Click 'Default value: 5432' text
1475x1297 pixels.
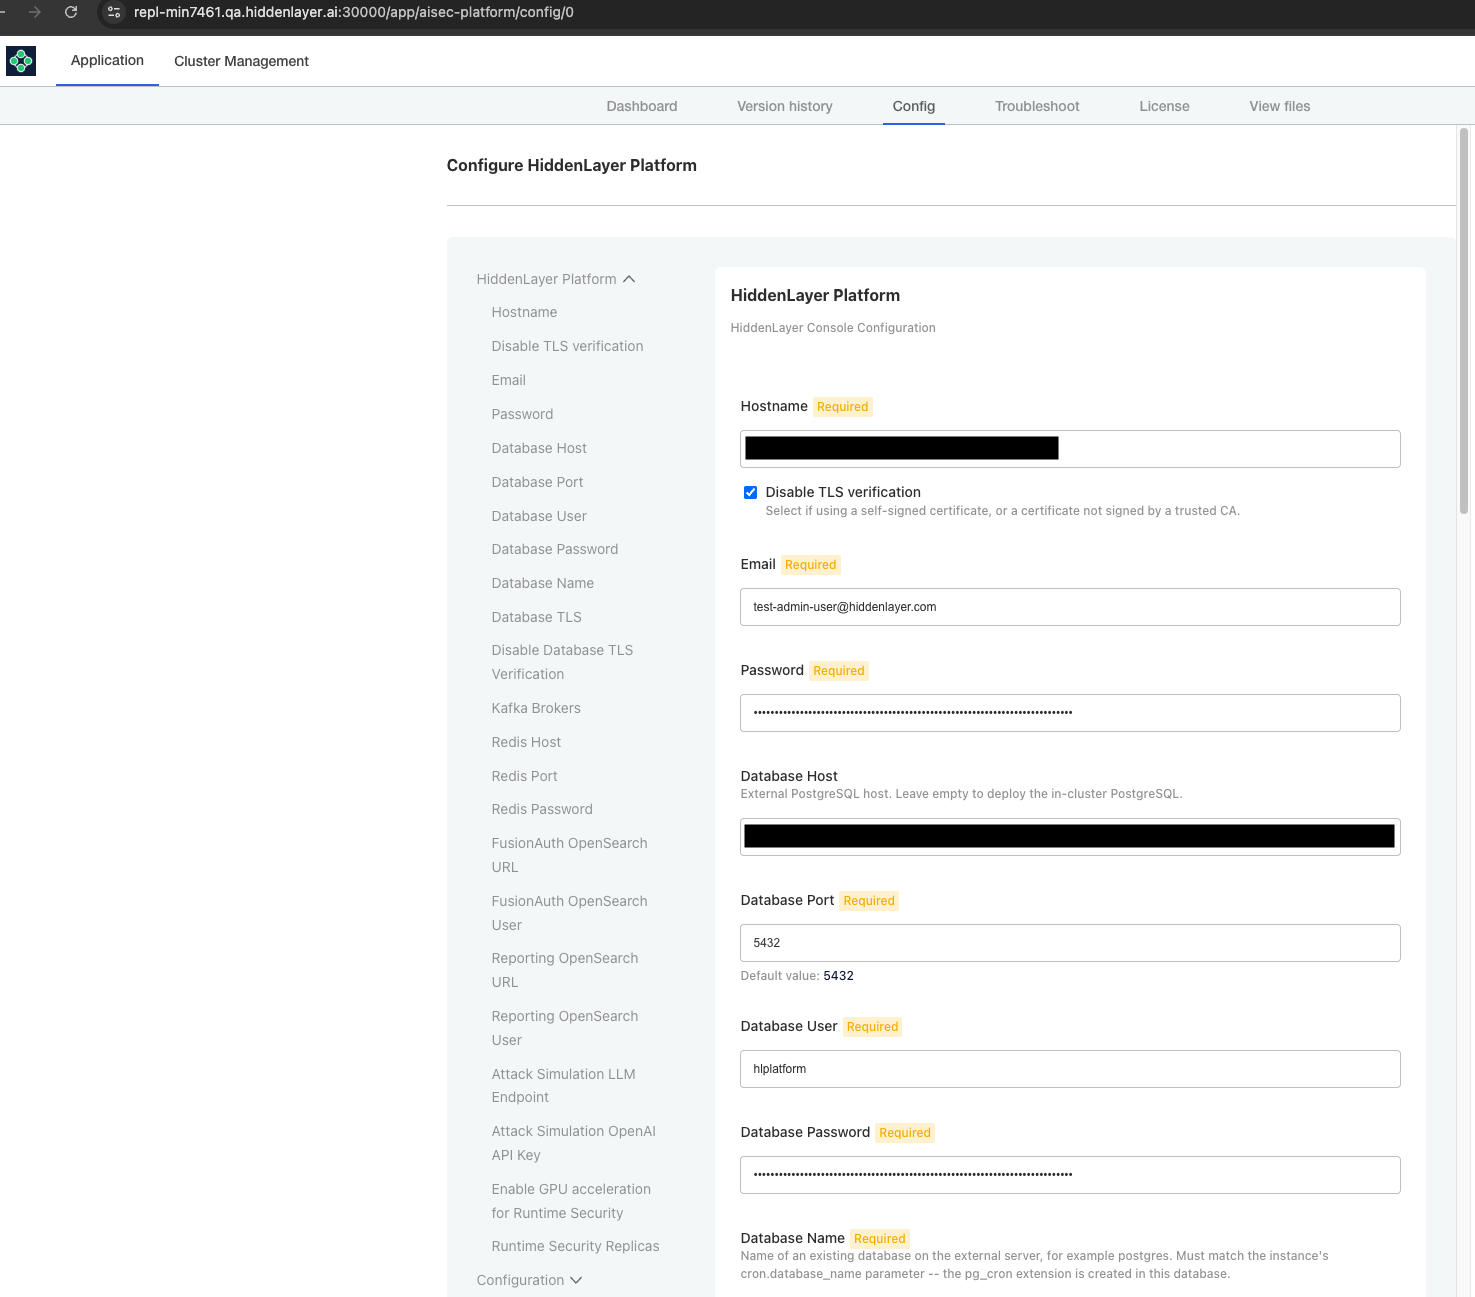coord(797,976)
